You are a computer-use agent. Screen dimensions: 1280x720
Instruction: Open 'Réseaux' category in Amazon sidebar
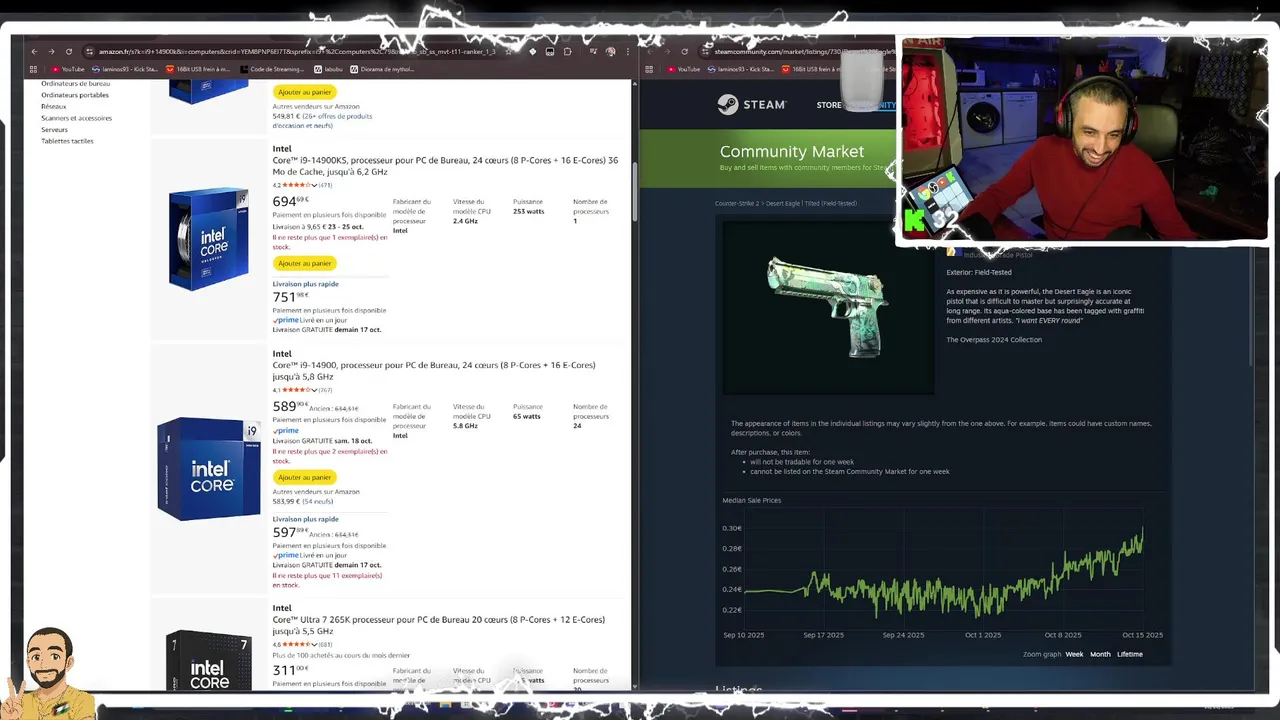54,106
